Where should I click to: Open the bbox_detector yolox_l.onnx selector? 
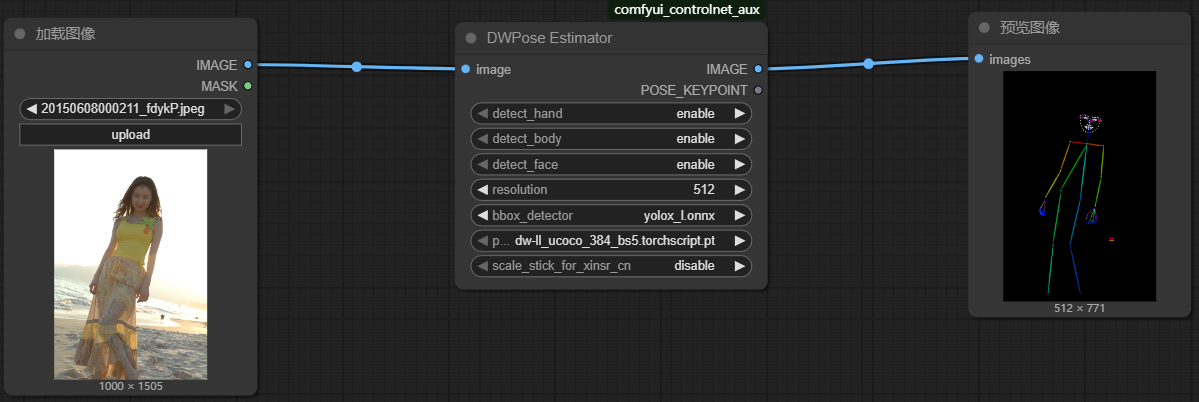[611, 215]
